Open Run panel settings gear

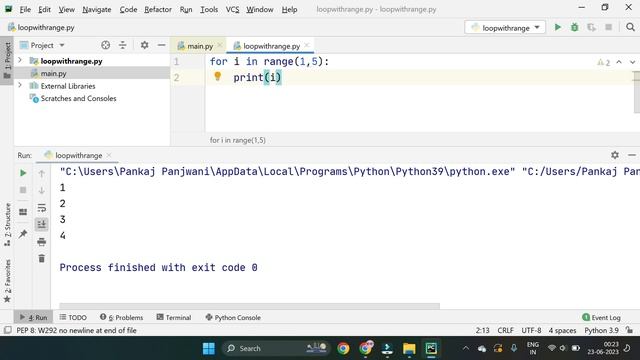coord(615,155)
